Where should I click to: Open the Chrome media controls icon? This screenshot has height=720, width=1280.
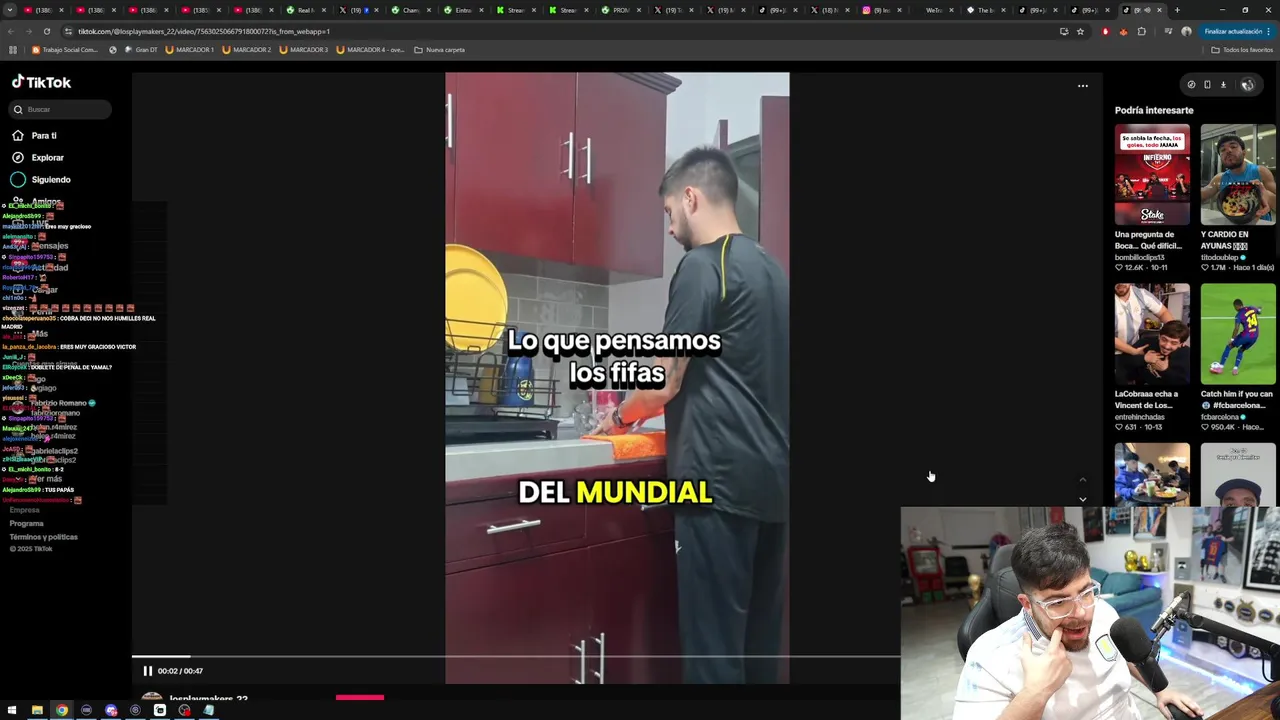coord(1167,31)
